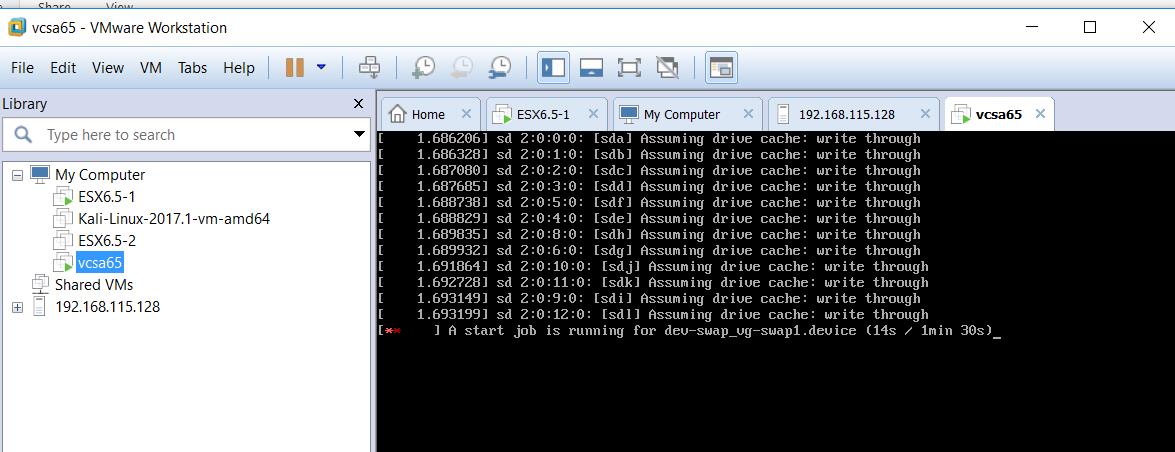The image size is (1175, 452).
Task: Open the search filter dropdown arrow
Action: tap(359, 135)
